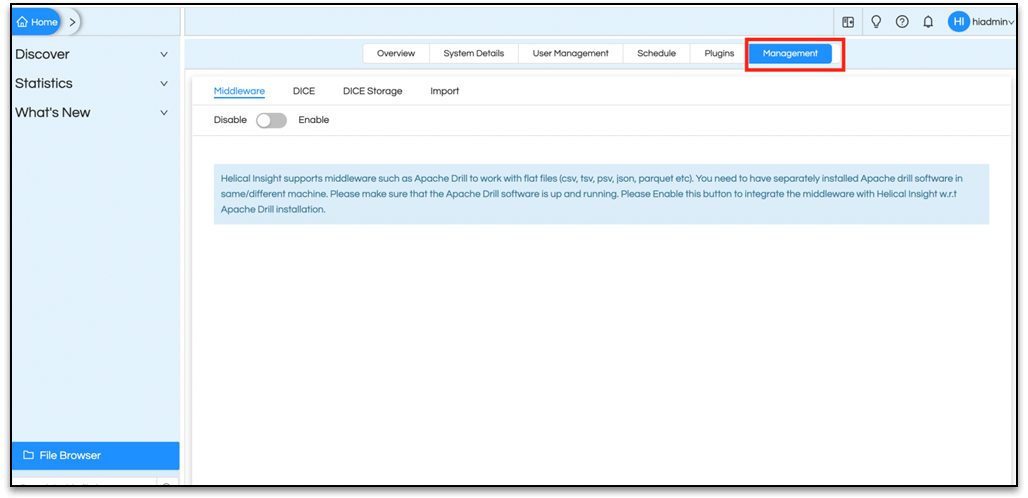Click the HI user avatar
The width and height of the screenshot is (1028, 498).
click(959, 22)
